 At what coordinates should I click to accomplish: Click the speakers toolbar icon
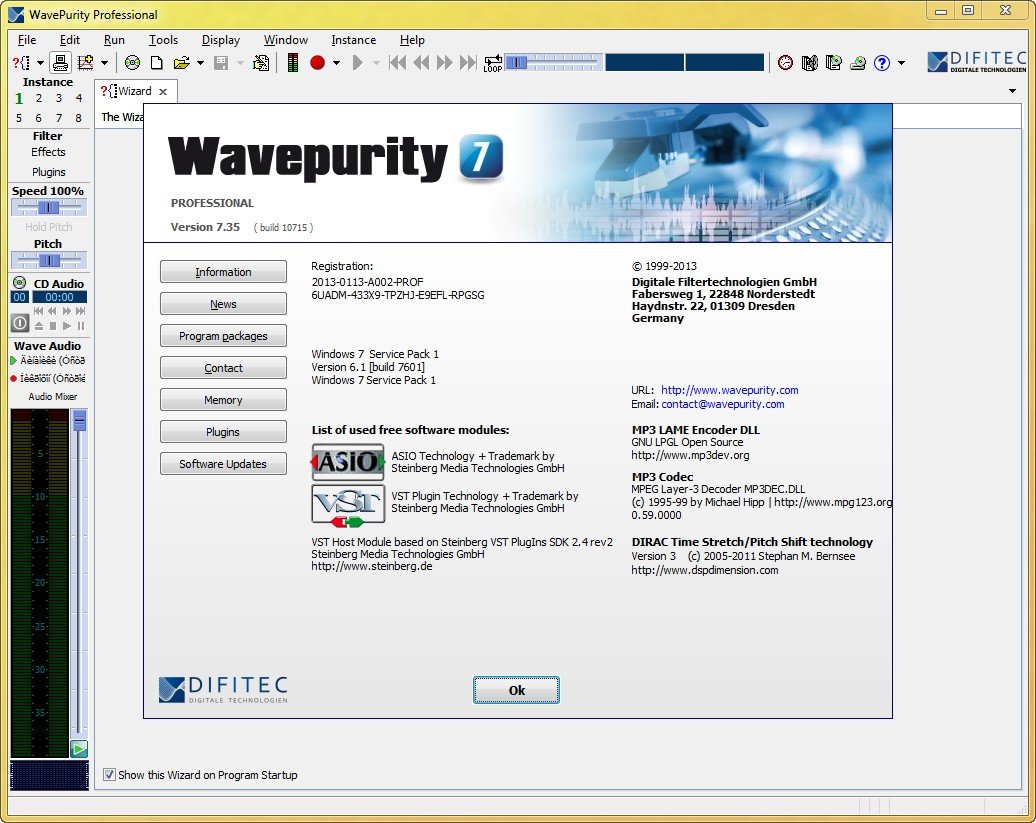(x=809, y=63)
